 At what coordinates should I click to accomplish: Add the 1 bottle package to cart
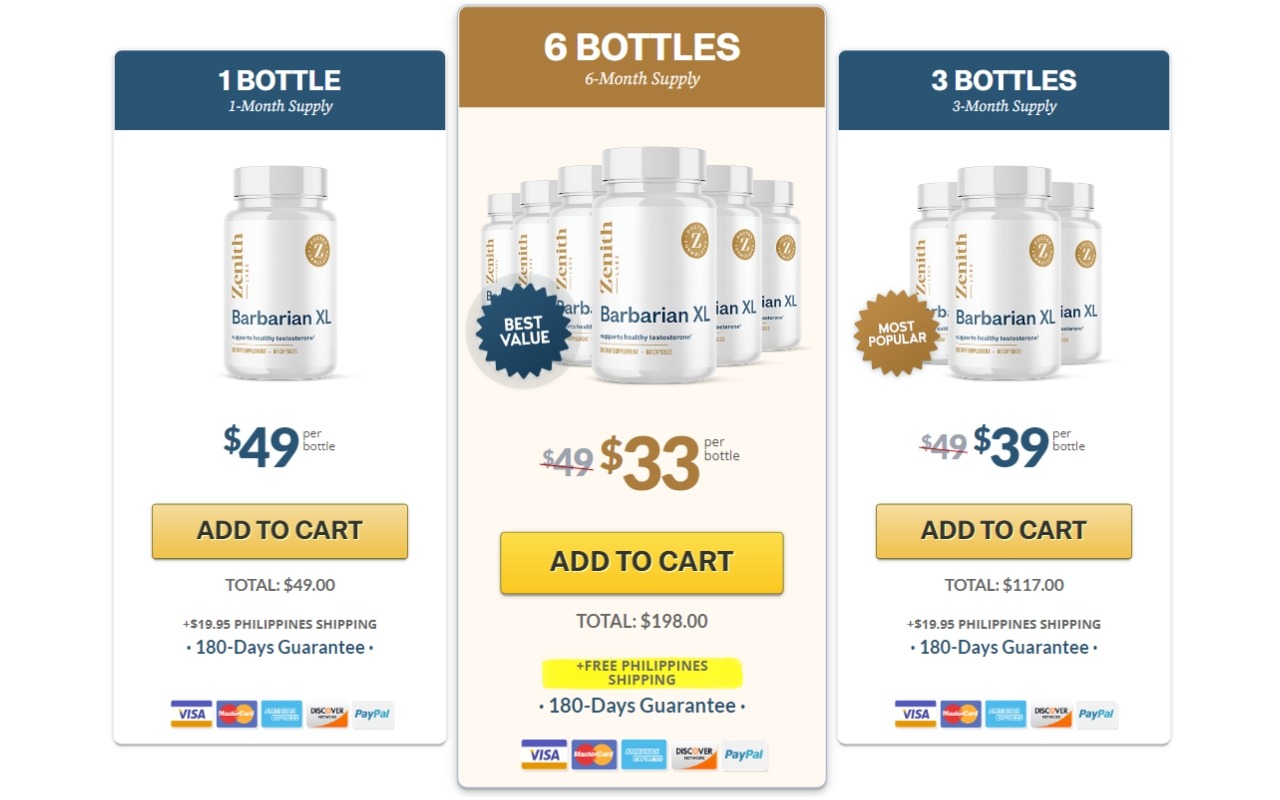tap(280, 531)
